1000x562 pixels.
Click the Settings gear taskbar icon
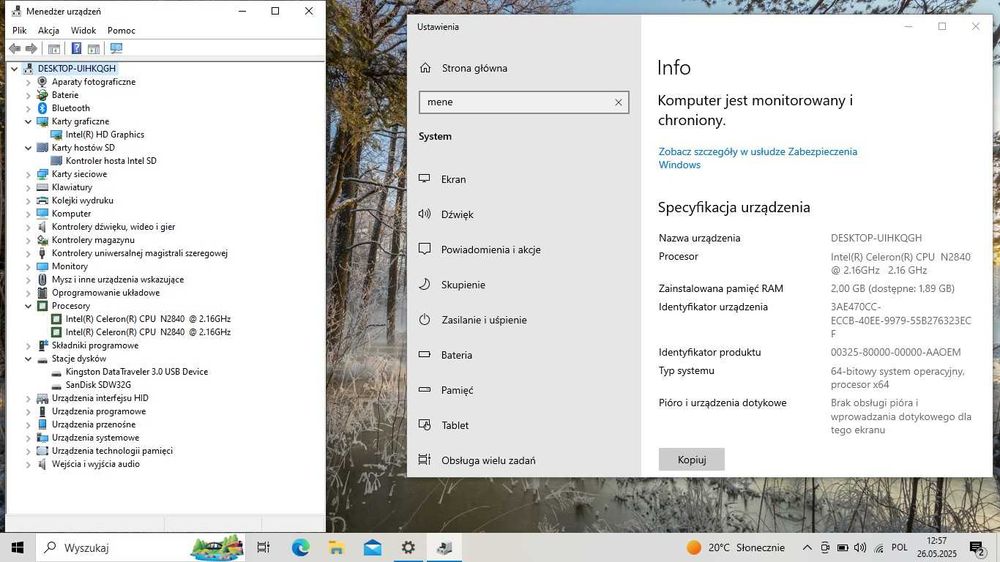coord(408,547)
